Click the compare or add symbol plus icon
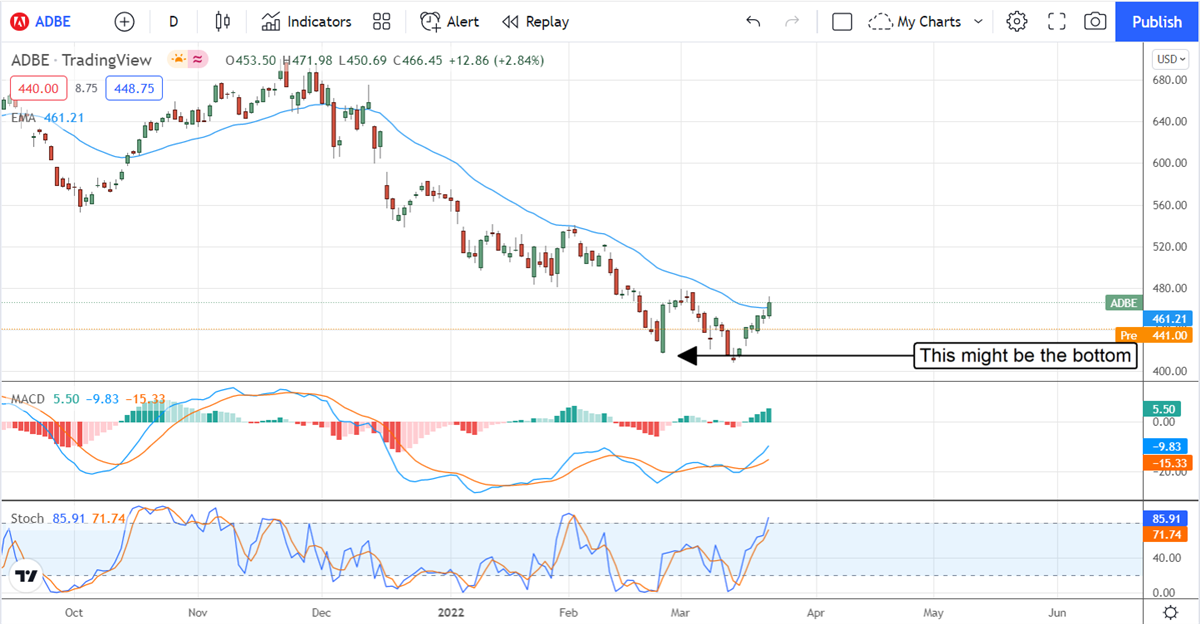The height and width of the screenshot is (624, 1200). coord(124,21)
